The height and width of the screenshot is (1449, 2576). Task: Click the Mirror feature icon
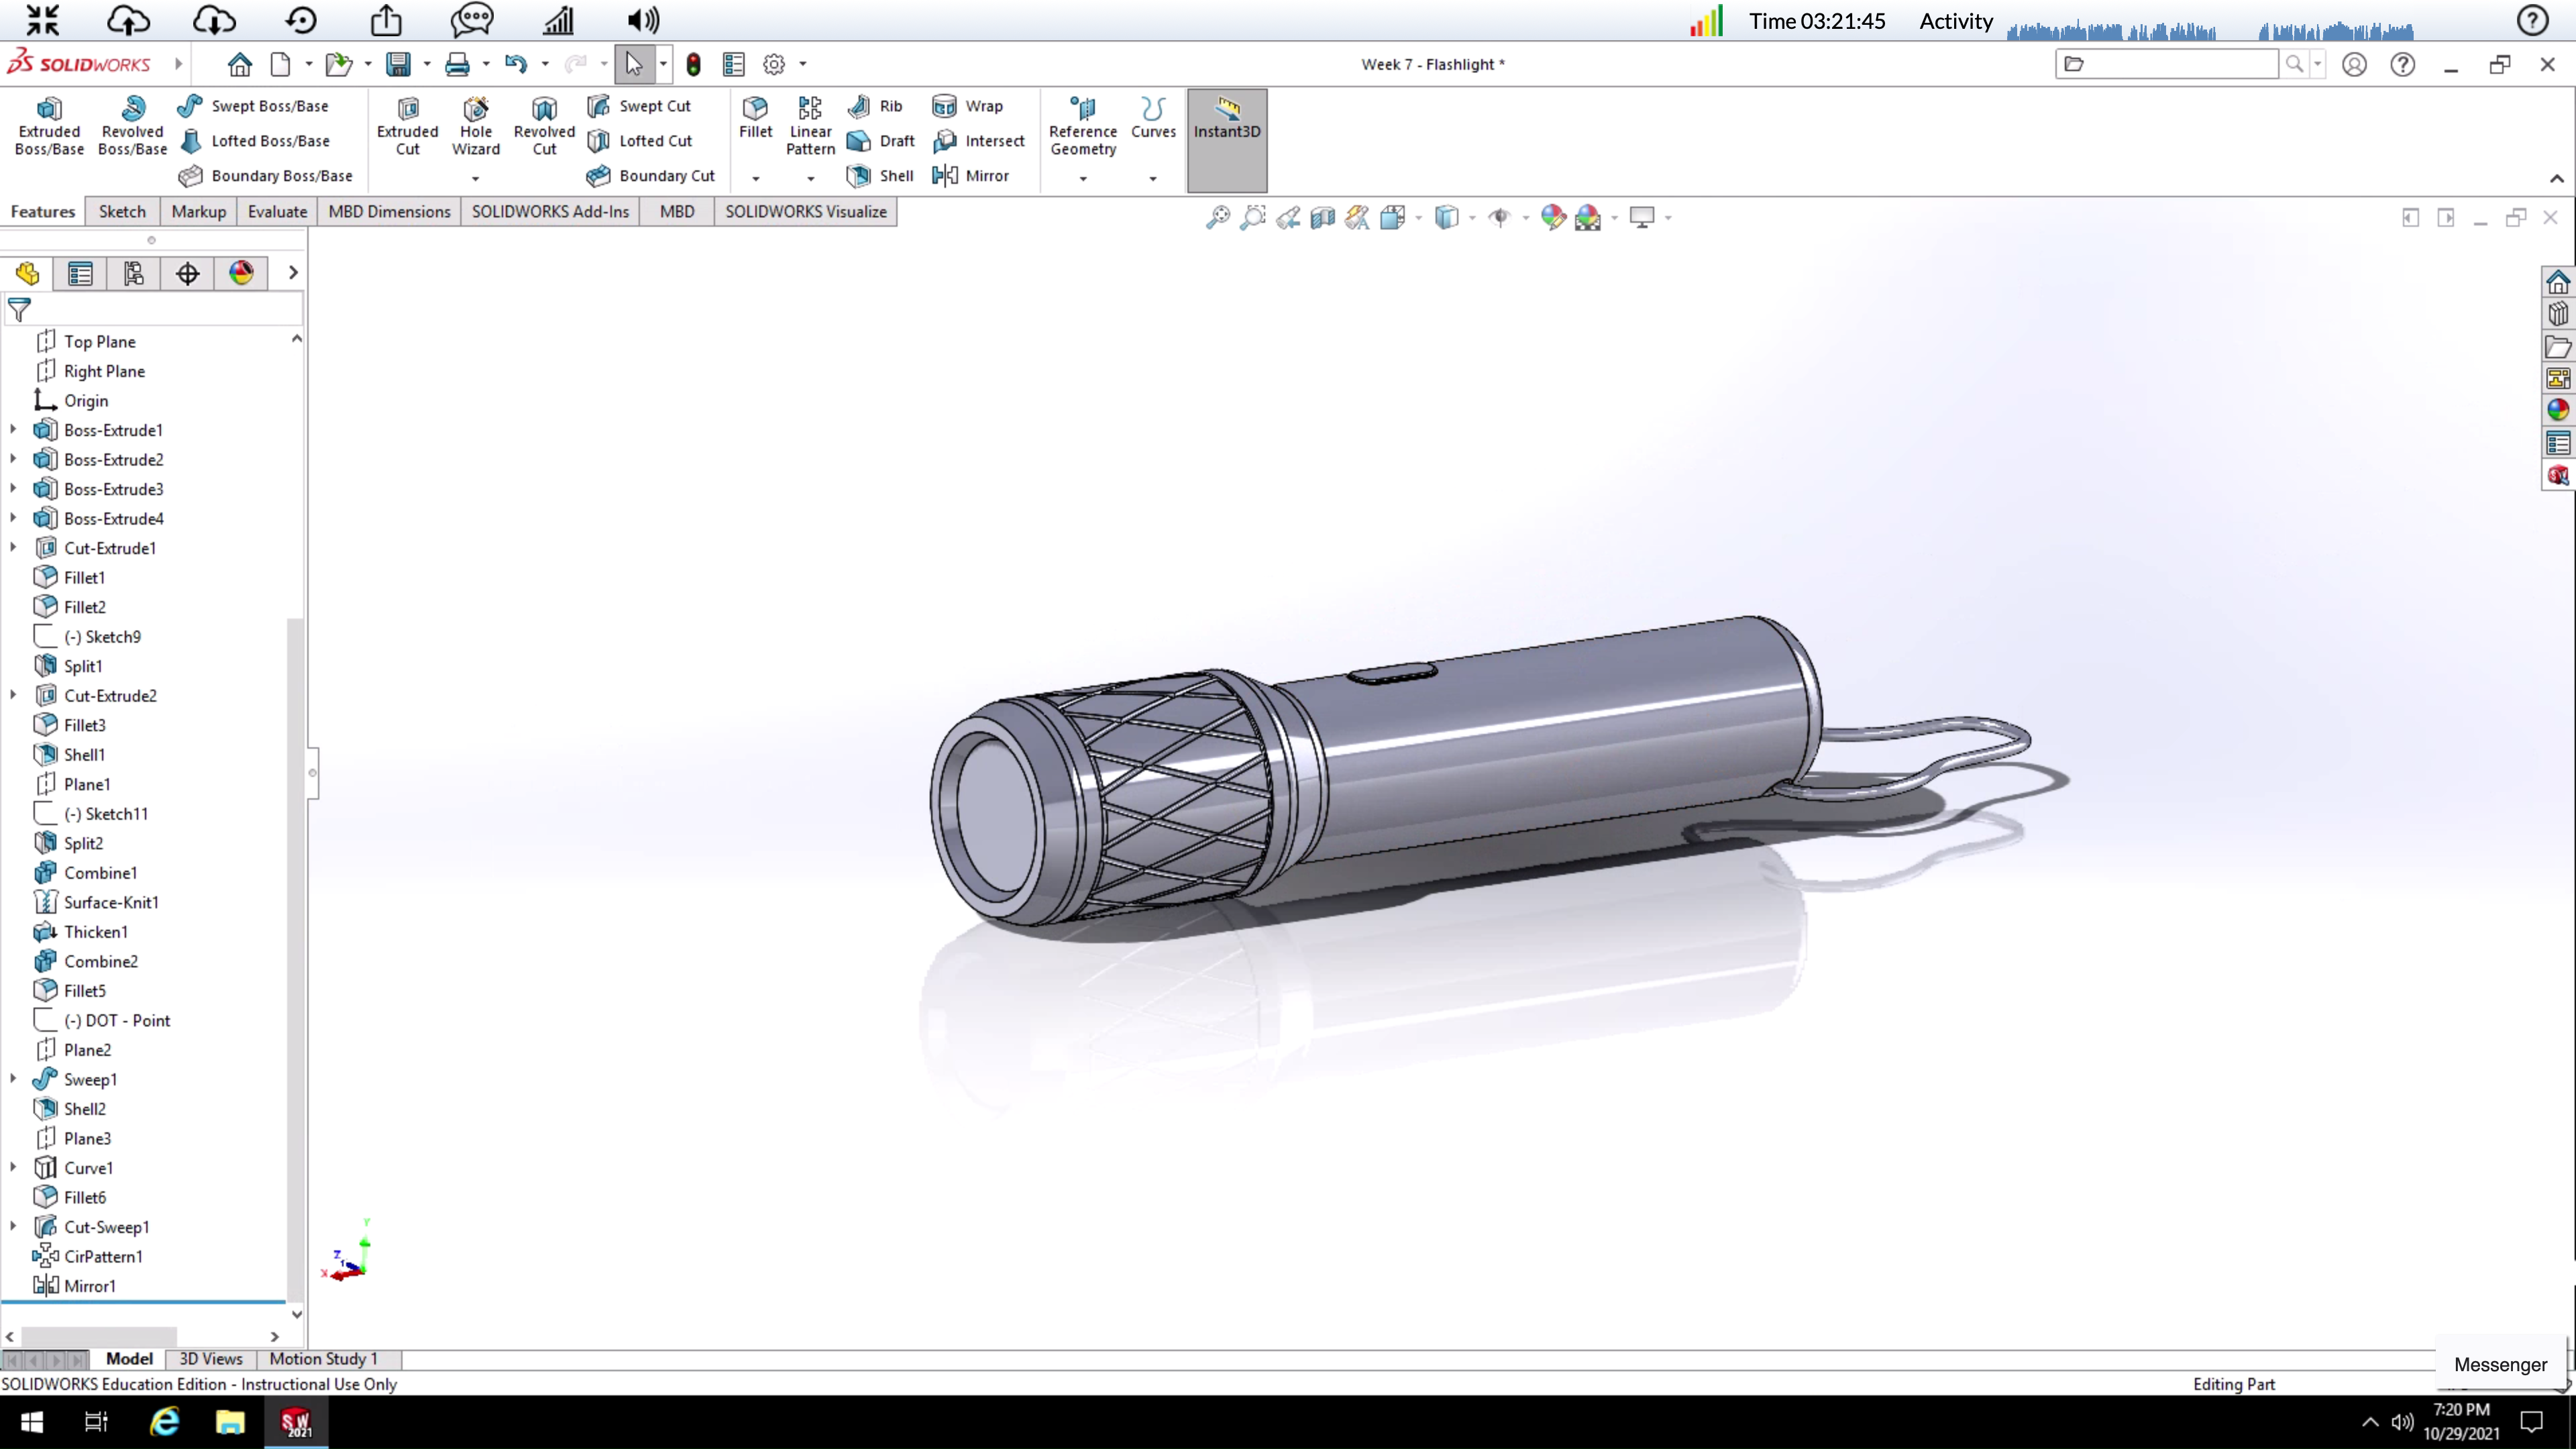click(x=945, y=176)
